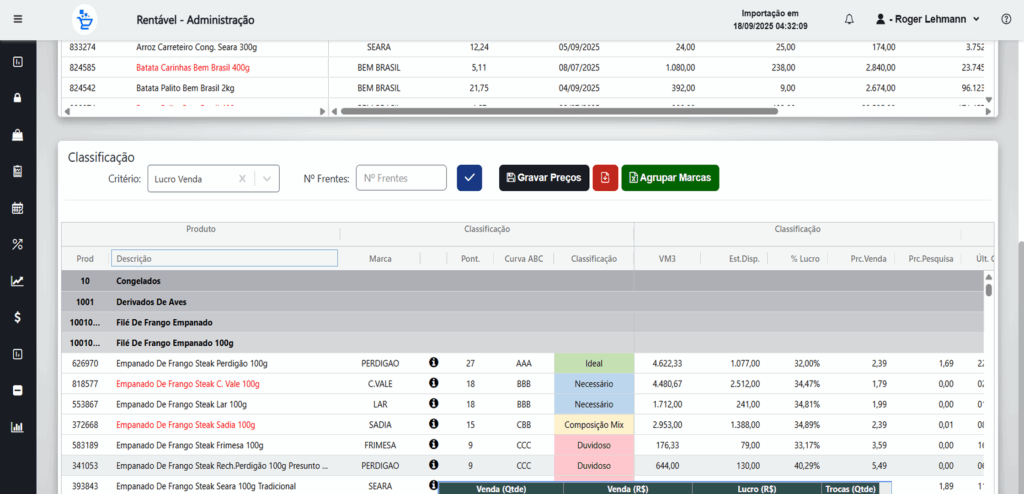Viewport: 1024px width, 494px height.
Task: Open the padlock sidebar icon
Action: click(17, 98)
